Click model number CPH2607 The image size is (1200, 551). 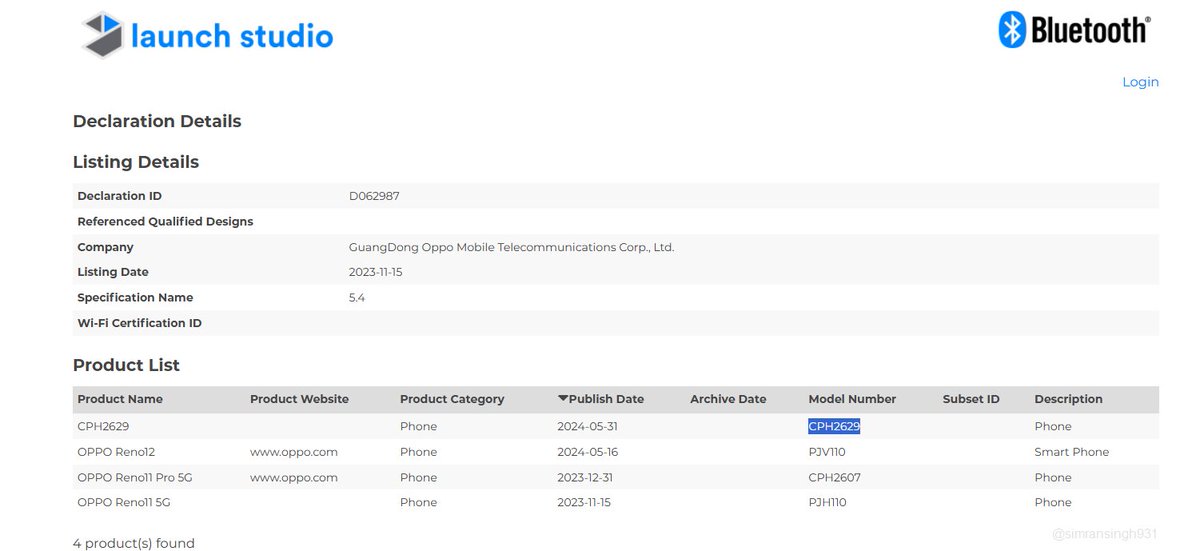coord(834,478)
